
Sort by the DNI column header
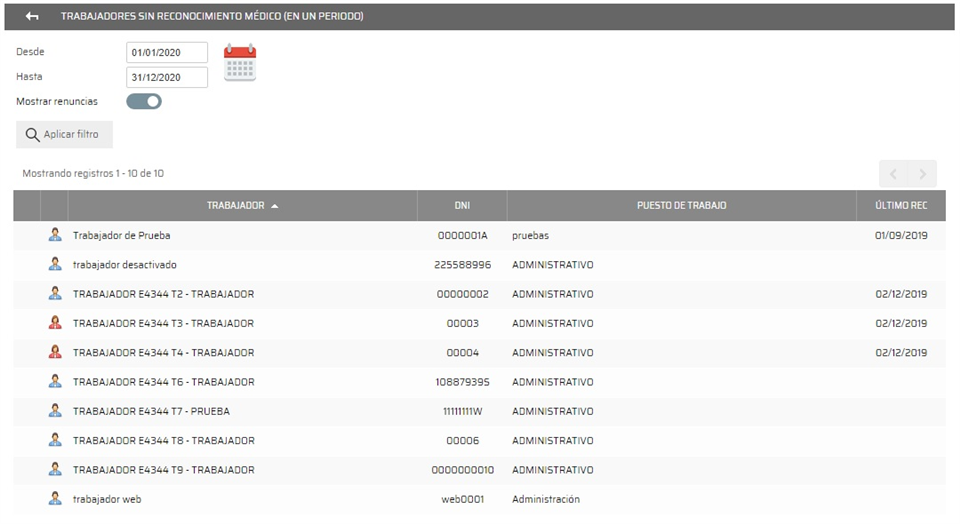point(462,206)
